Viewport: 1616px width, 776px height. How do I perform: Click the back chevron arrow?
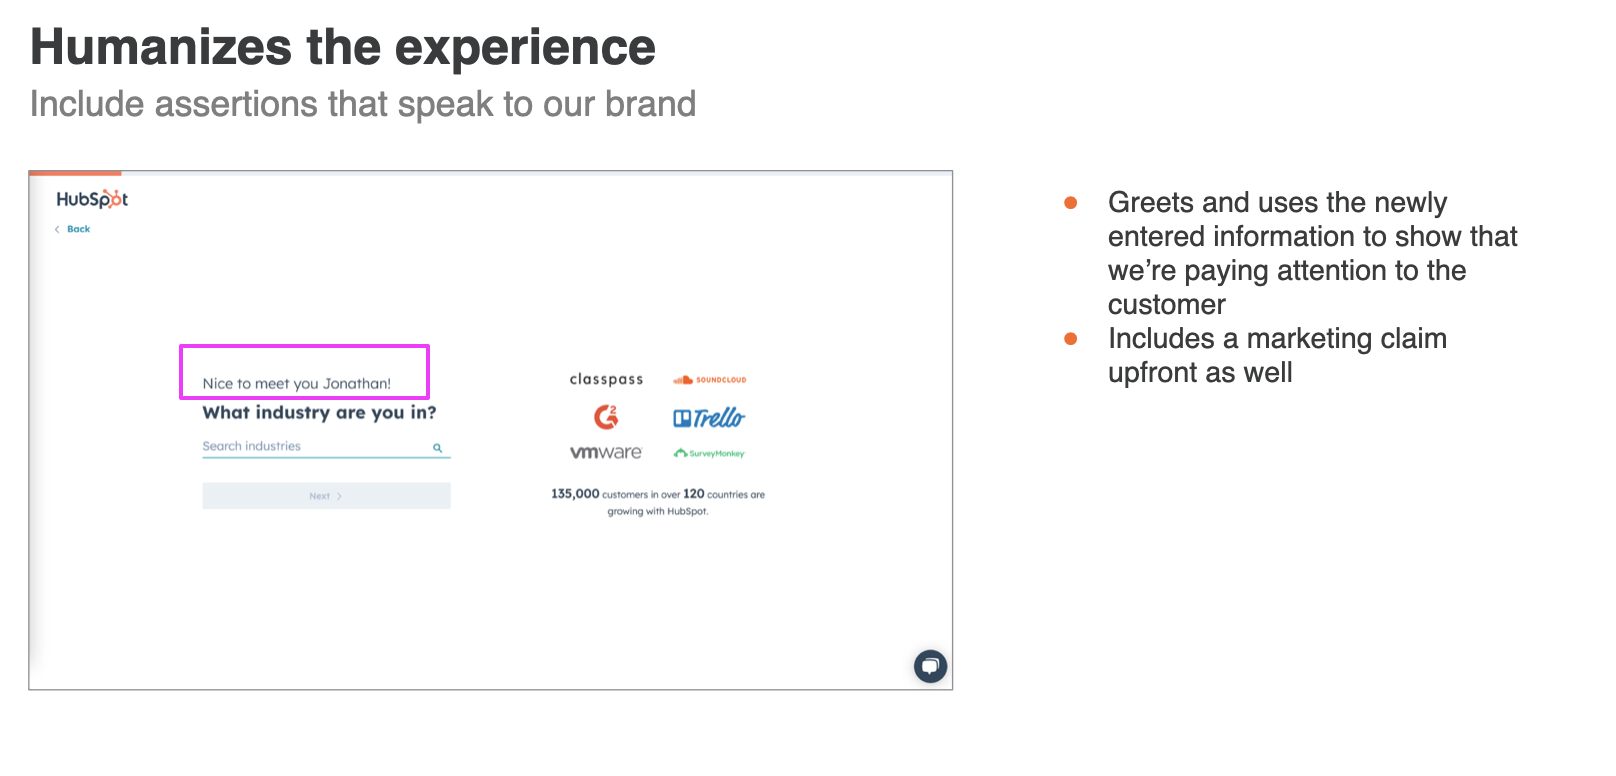(x=57, y=229)
